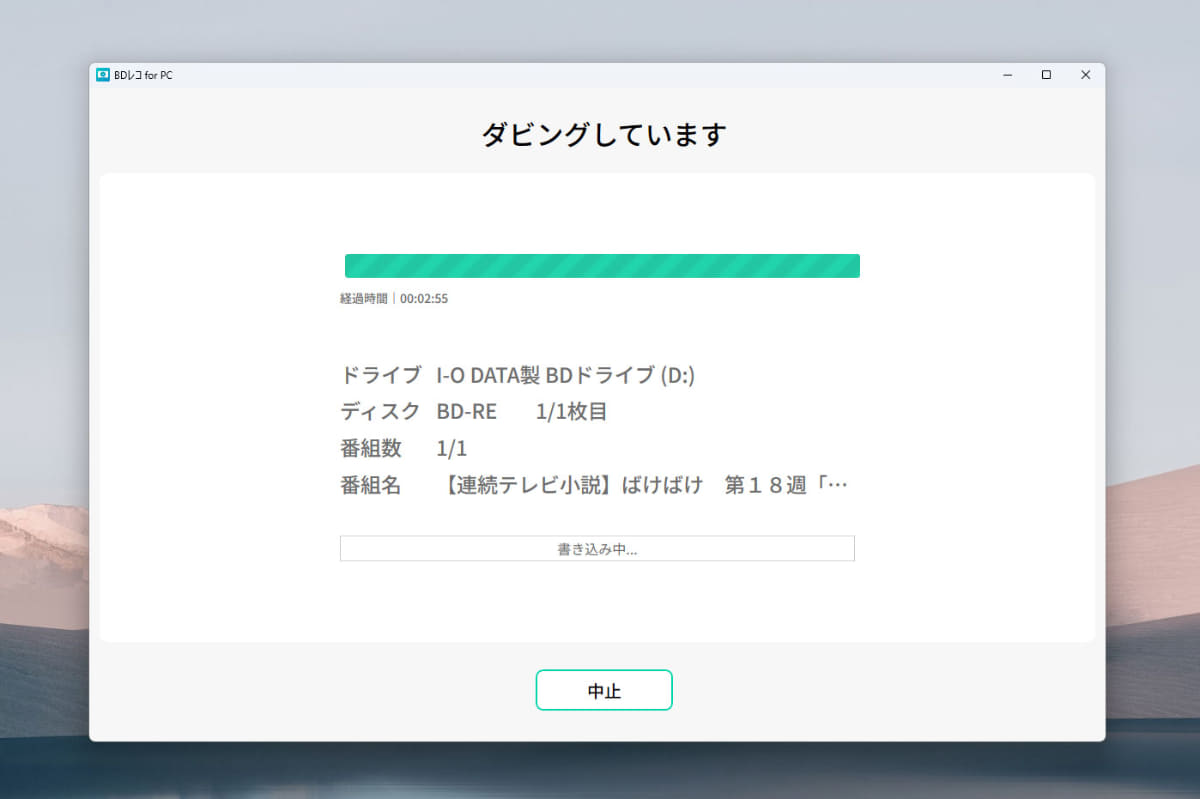Click the 経過時間 elapsed time label
The width and height of the screenshot is (1200, 799).
tap(364, 297)
